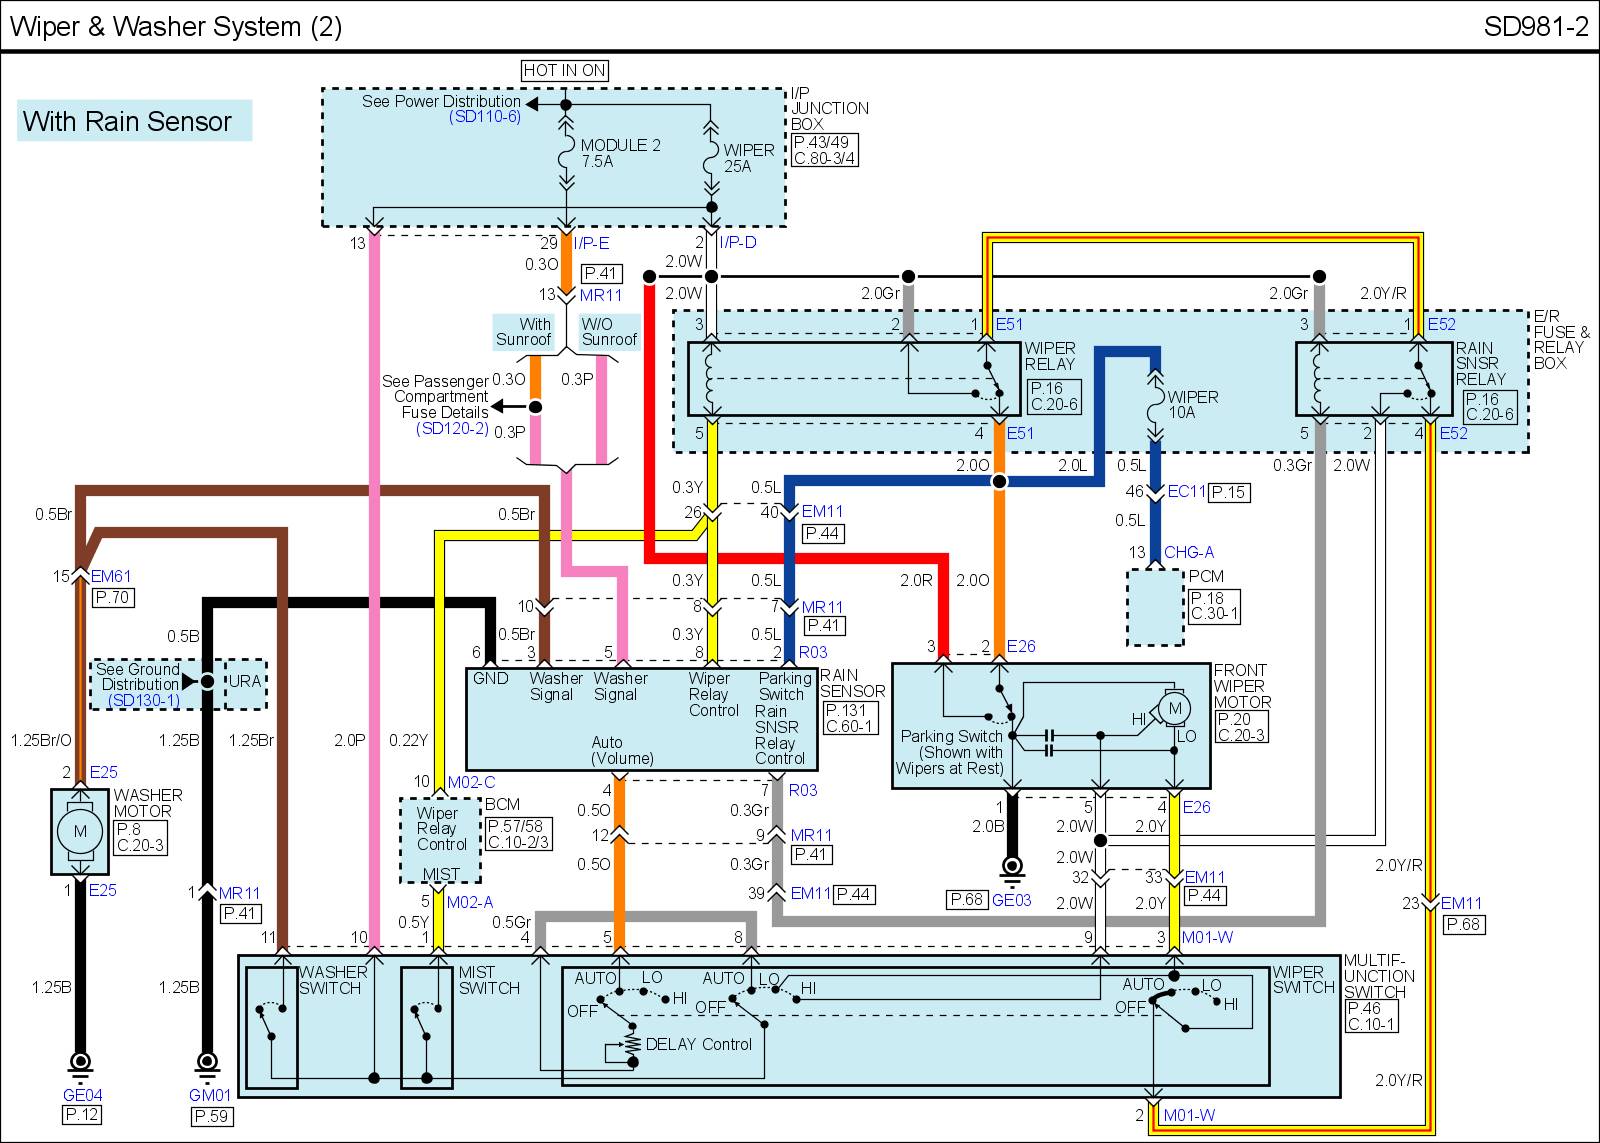The width and height of the screenshot is (1600, 1143).
Task: Click the washer motor symbol
Action: pos(80,832)
